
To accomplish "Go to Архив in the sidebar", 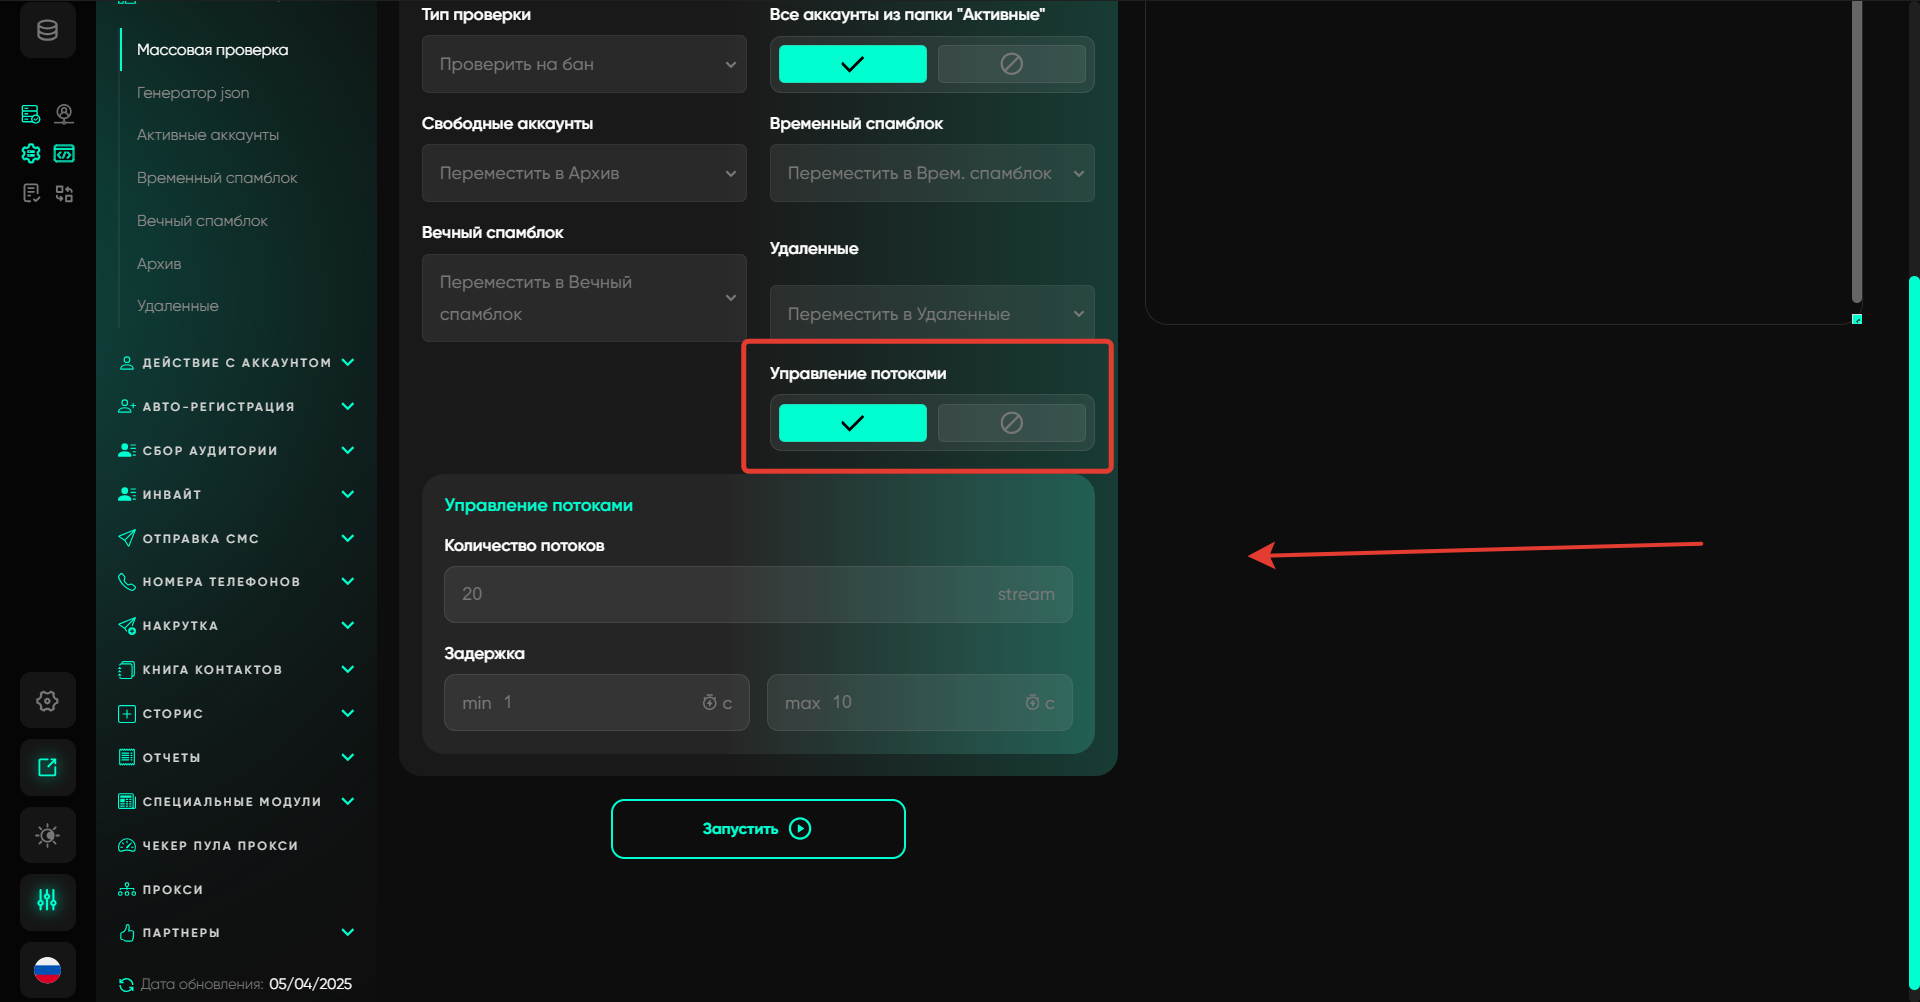I will tap(159, 264).
